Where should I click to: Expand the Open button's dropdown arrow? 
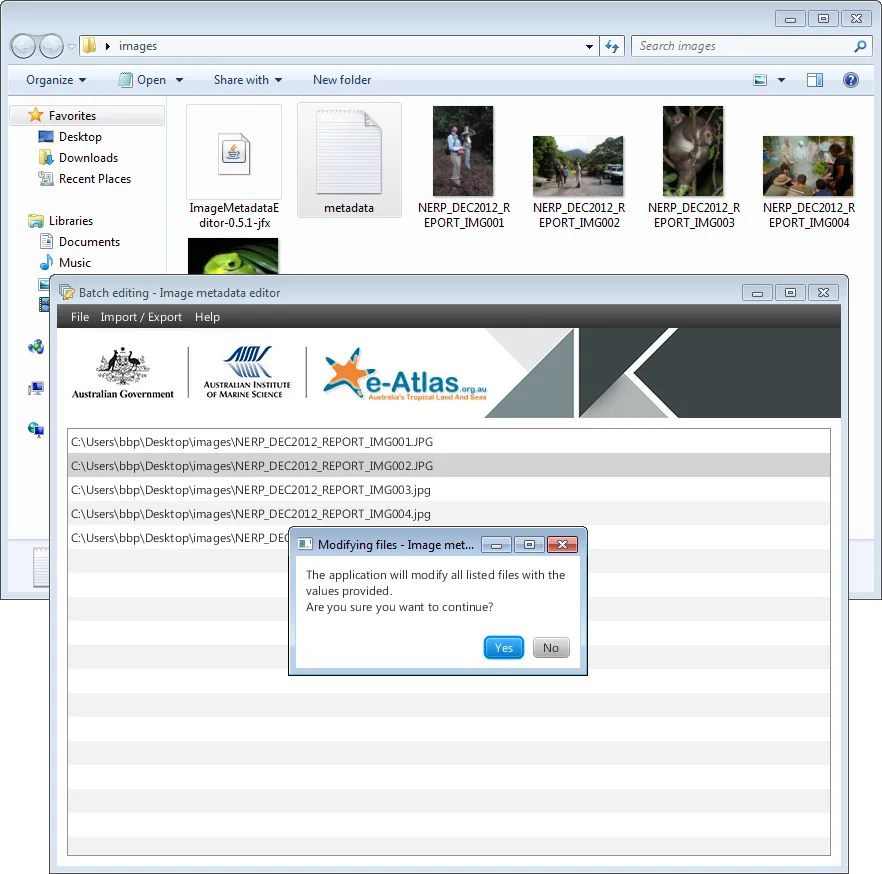click(x=179, y=80)
